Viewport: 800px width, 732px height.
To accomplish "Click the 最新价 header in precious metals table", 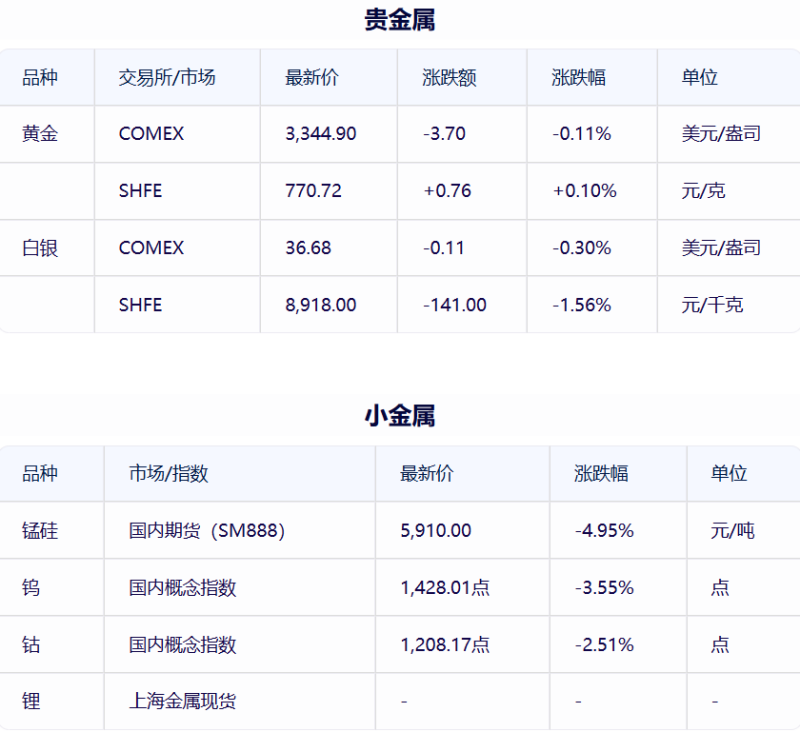I will (x=311, y=78).
